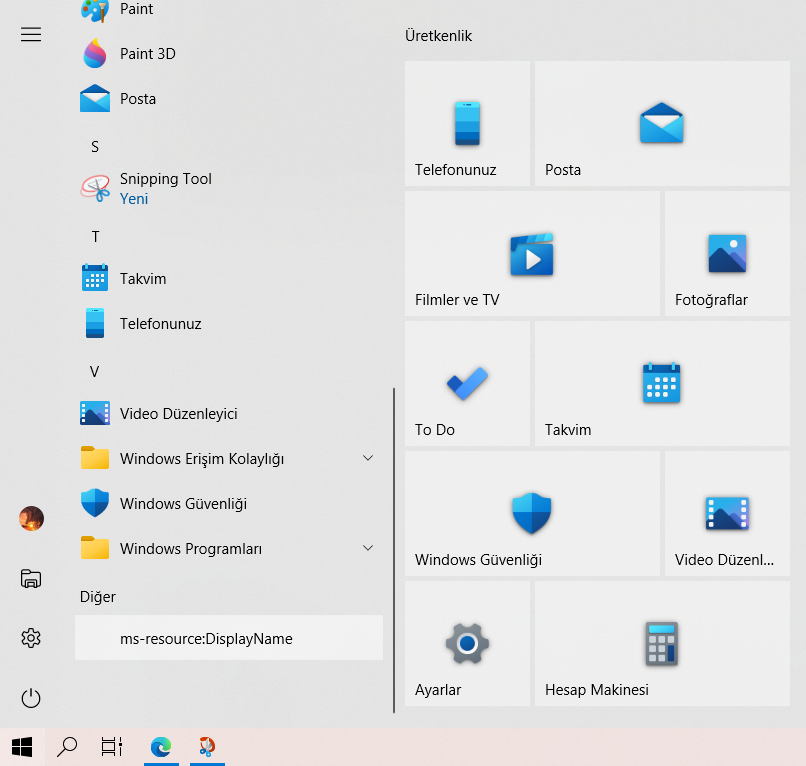Screen dimensions: 806x766
Task: Click the letter S section header
Action: (x=95, y=147)
